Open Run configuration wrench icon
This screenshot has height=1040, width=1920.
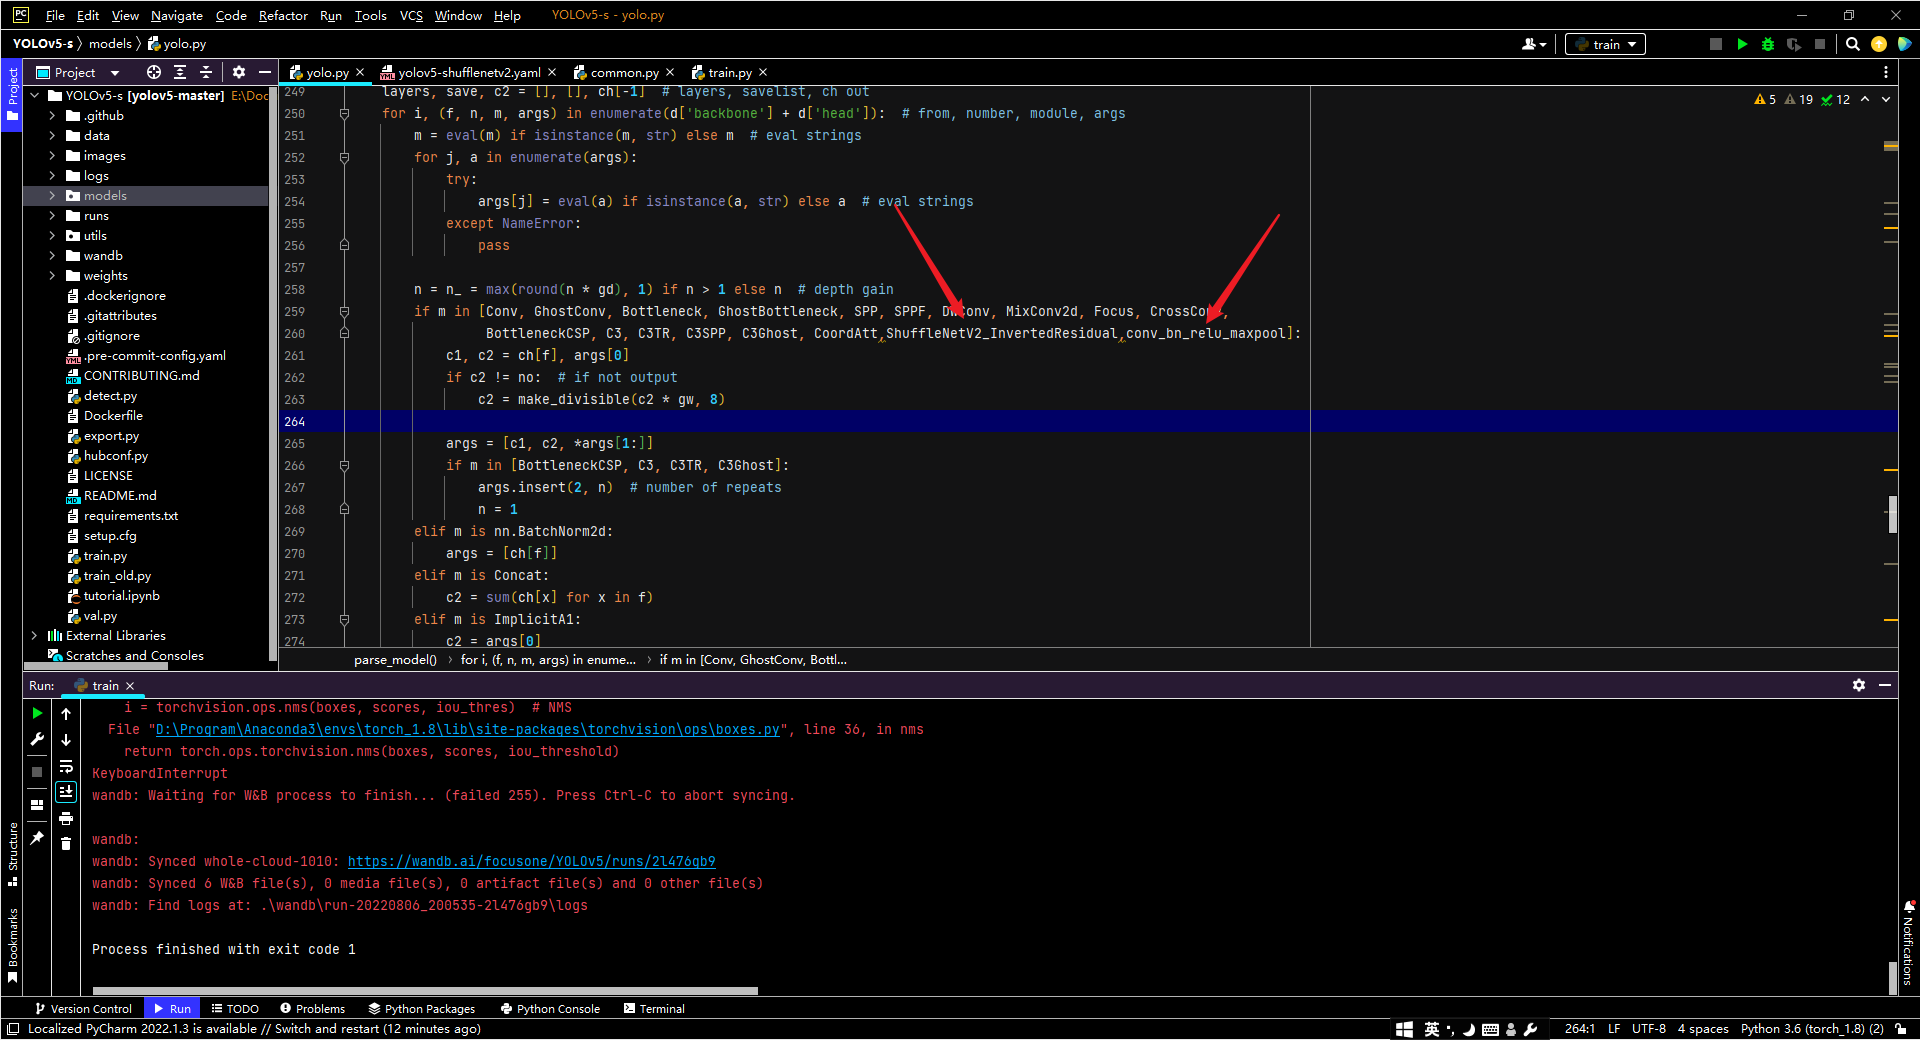point(37,739)
